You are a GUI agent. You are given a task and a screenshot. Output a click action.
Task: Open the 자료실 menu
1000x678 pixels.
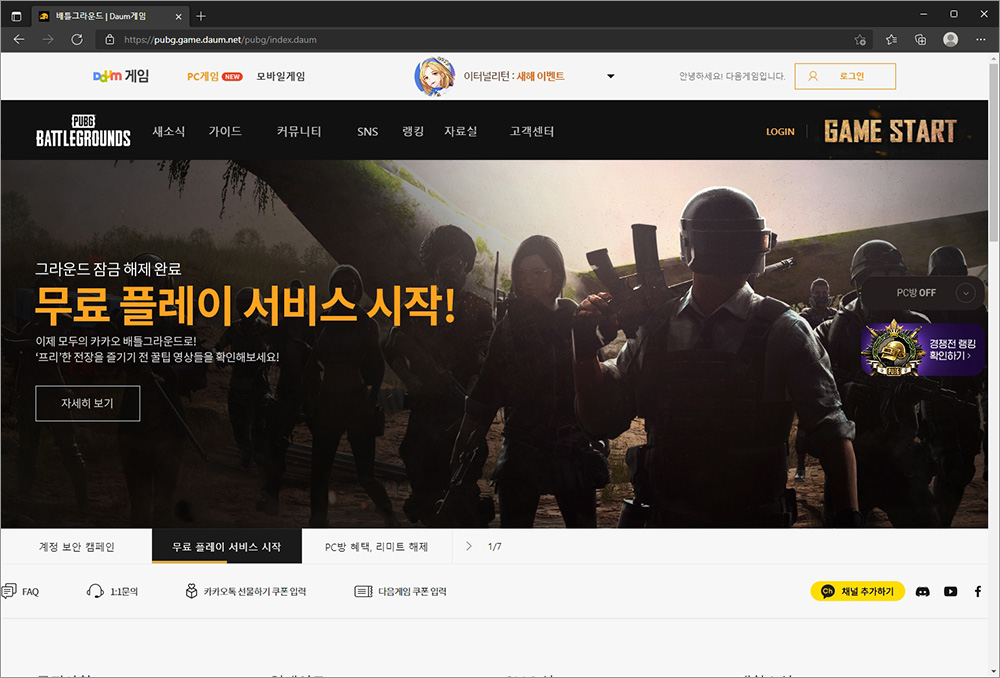[460, 131]
